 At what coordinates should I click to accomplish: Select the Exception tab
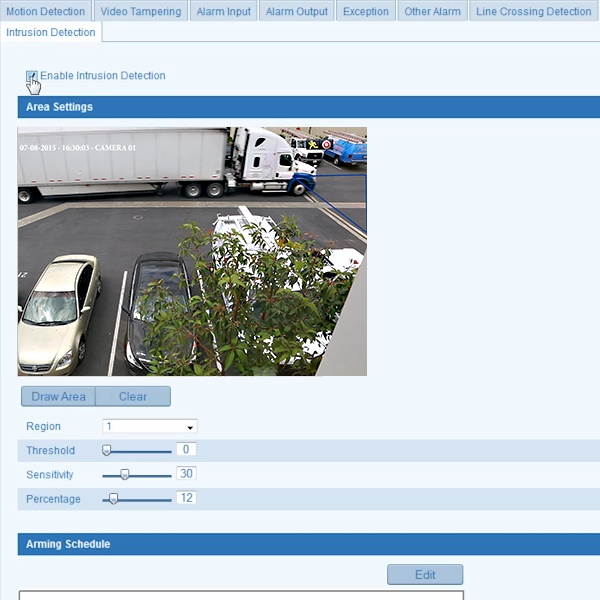tap(365, 12)
